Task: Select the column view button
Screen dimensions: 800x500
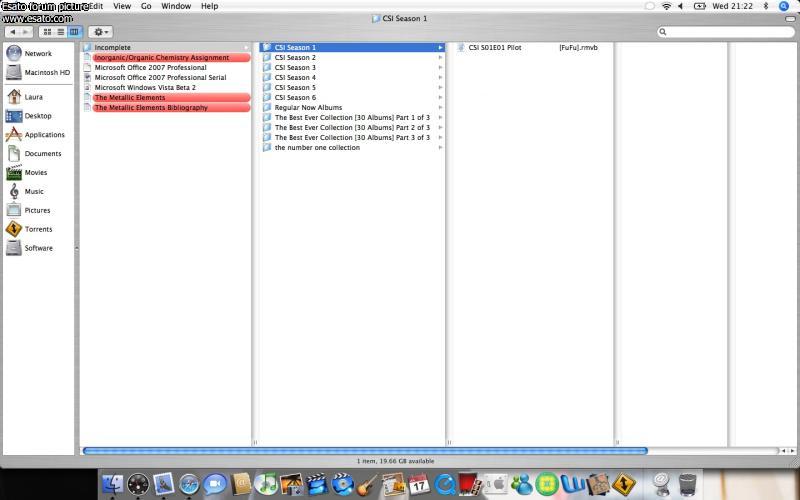Action: [74, 32]
